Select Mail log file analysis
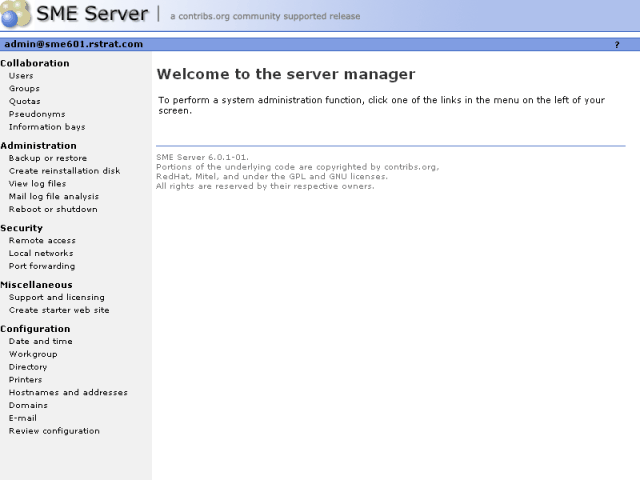This screenshot has height=480, width=640. [x=54, y=196]
